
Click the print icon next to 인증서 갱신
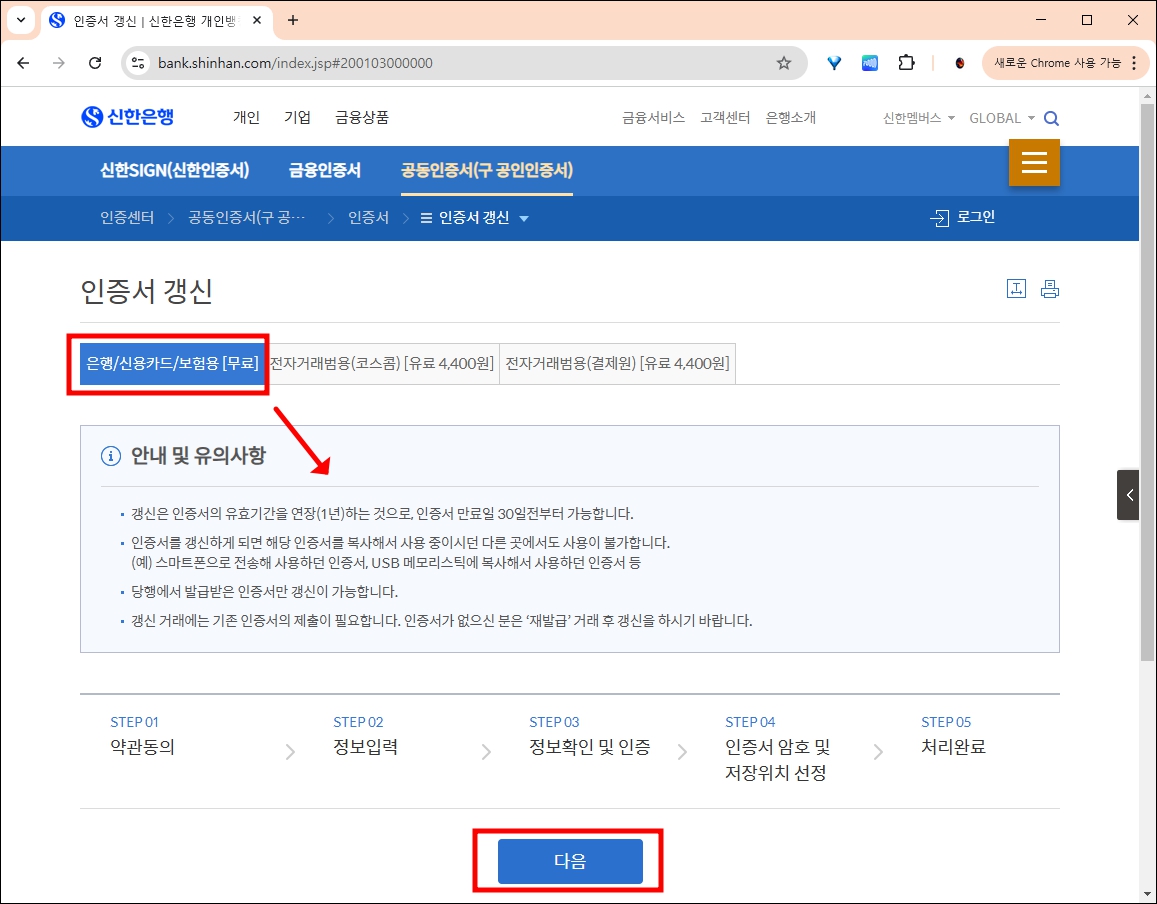tap(1049, 288)
